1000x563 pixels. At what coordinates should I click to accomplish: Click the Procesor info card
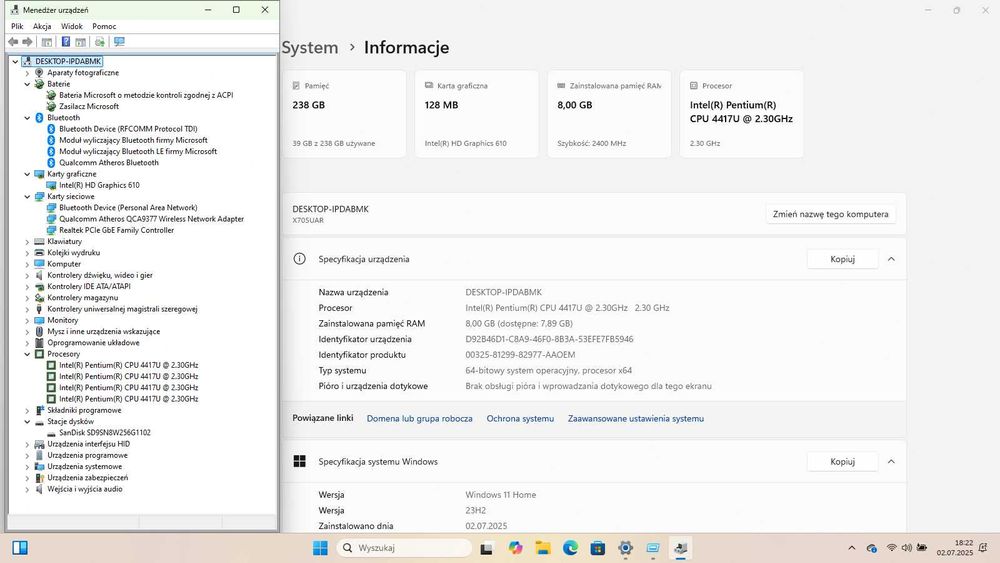pos(742,114)
